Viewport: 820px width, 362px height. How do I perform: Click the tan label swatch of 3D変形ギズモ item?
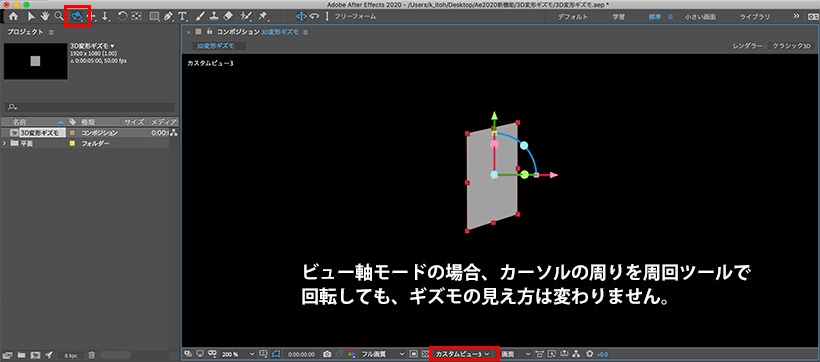click(72, 133)
